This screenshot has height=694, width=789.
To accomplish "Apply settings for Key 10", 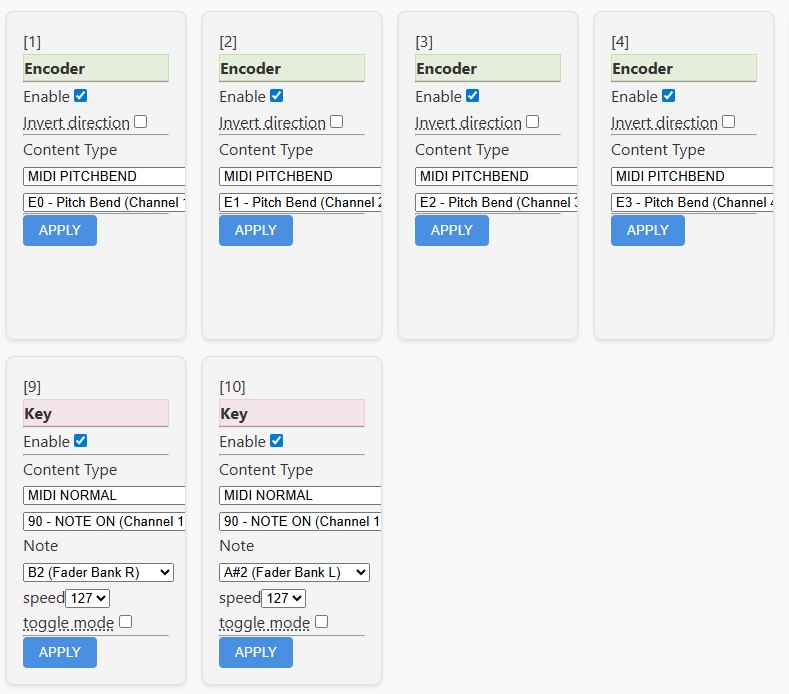I will point(256,652).
